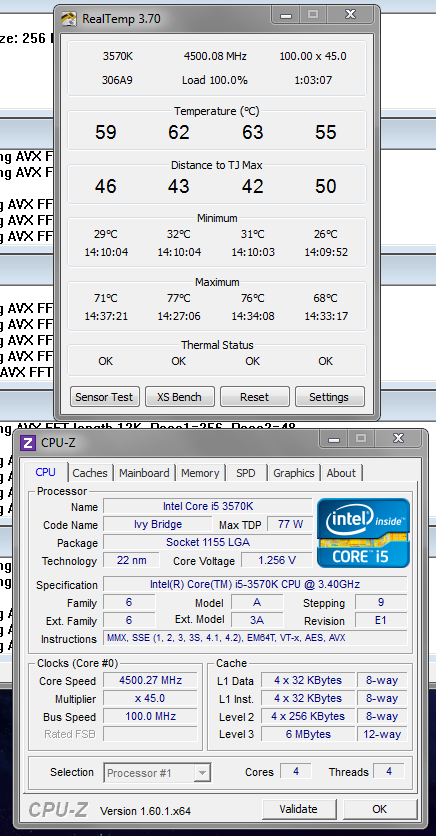This screenshot has width=436, height=836.
Task: Click the 100.00 x 45.0 multiplier reading
Action: 313,56
